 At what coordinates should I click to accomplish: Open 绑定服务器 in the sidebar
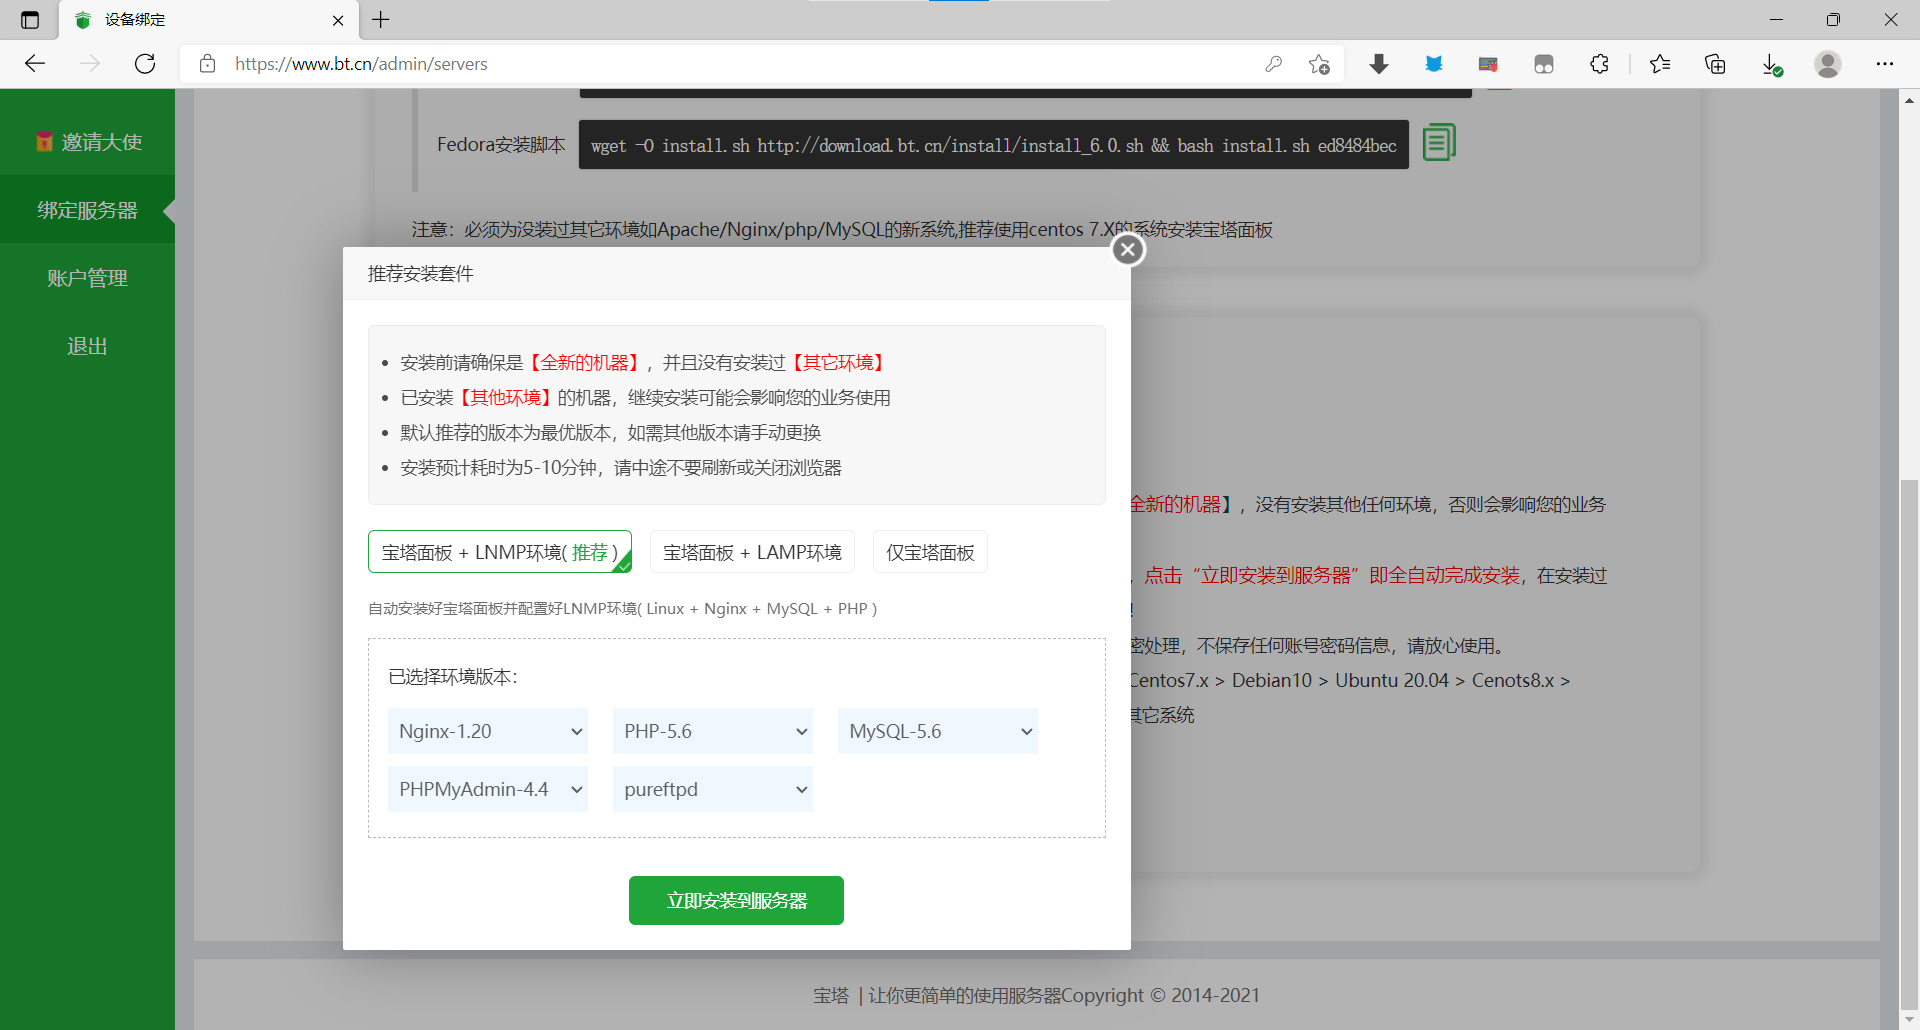pos(88,210)
